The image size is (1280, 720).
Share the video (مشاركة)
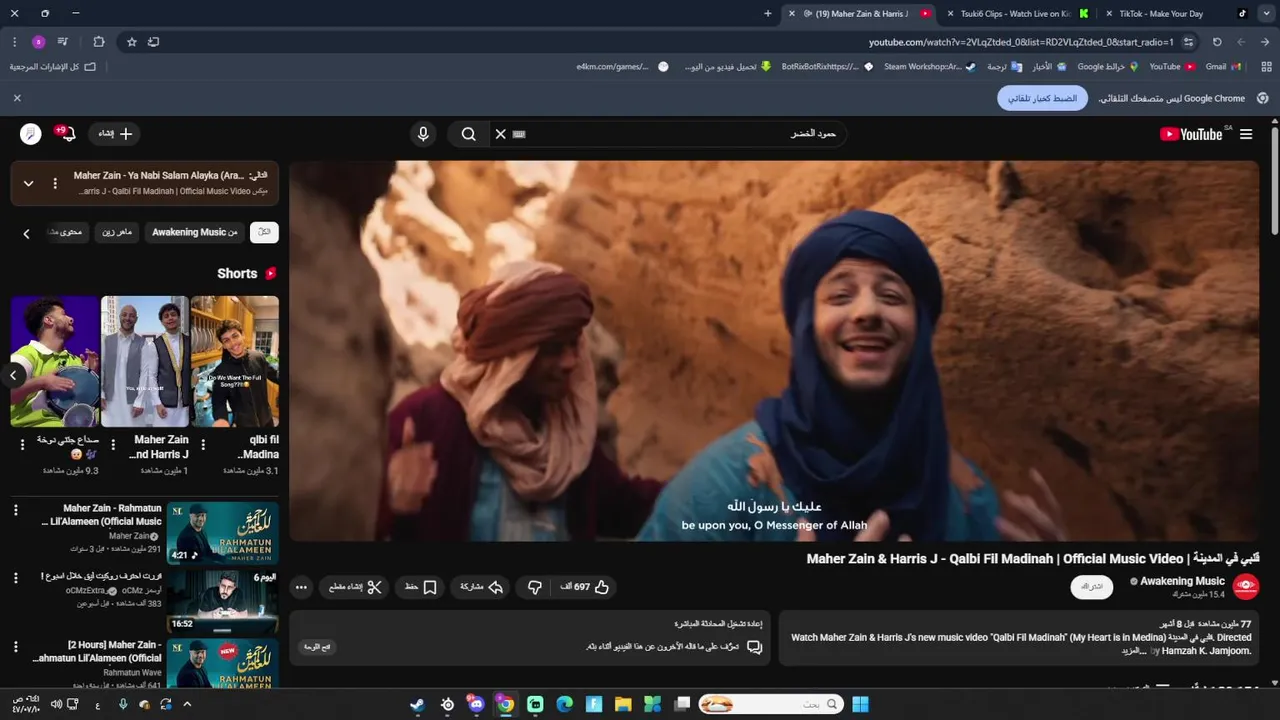481,587
